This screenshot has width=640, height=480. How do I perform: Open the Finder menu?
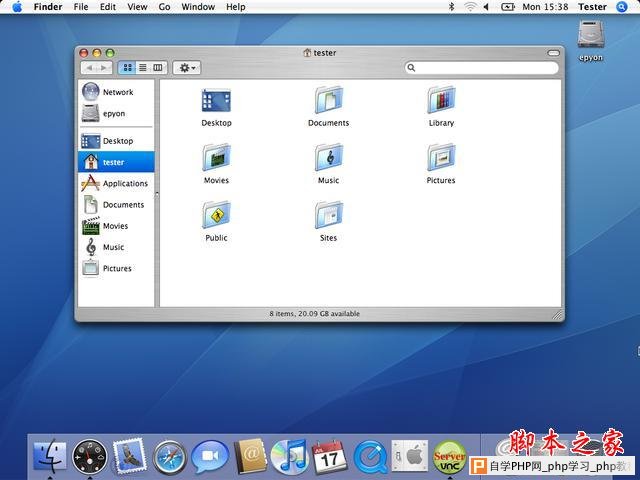click(x=48, y=7)
